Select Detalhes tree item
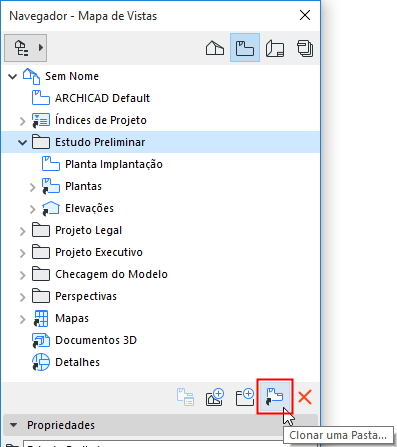Viewport: 397px width, 447px height. point(77,362)
